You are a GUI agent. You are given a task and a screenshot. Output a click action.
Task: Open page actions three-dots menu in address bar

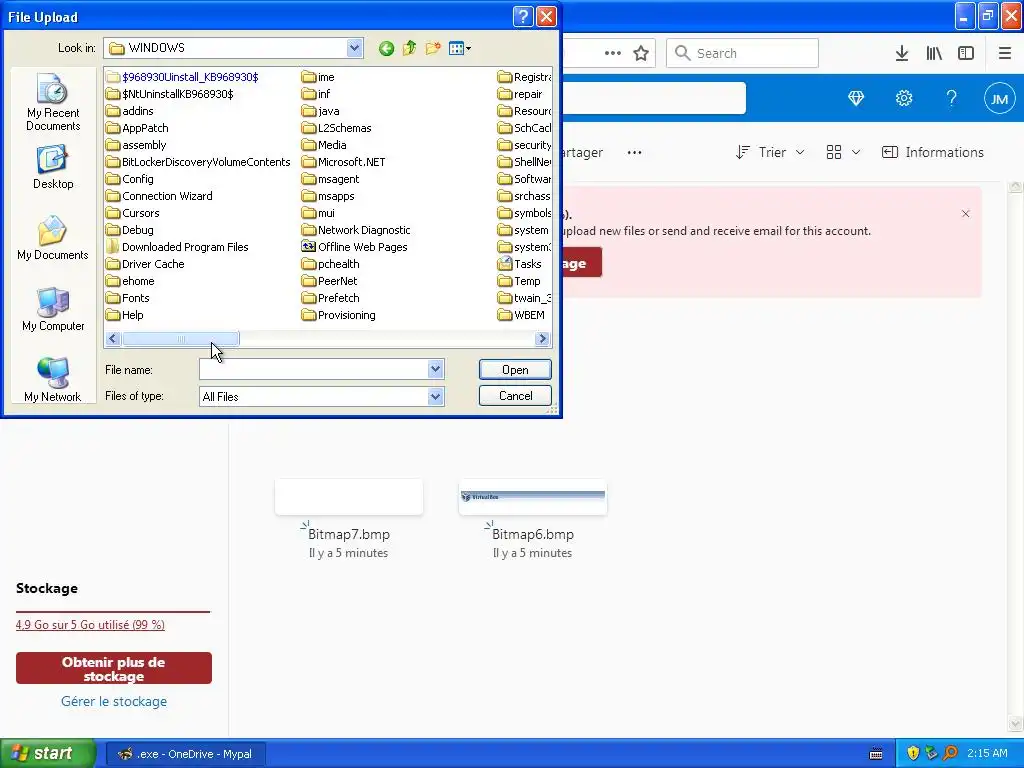tap(613, 53)
